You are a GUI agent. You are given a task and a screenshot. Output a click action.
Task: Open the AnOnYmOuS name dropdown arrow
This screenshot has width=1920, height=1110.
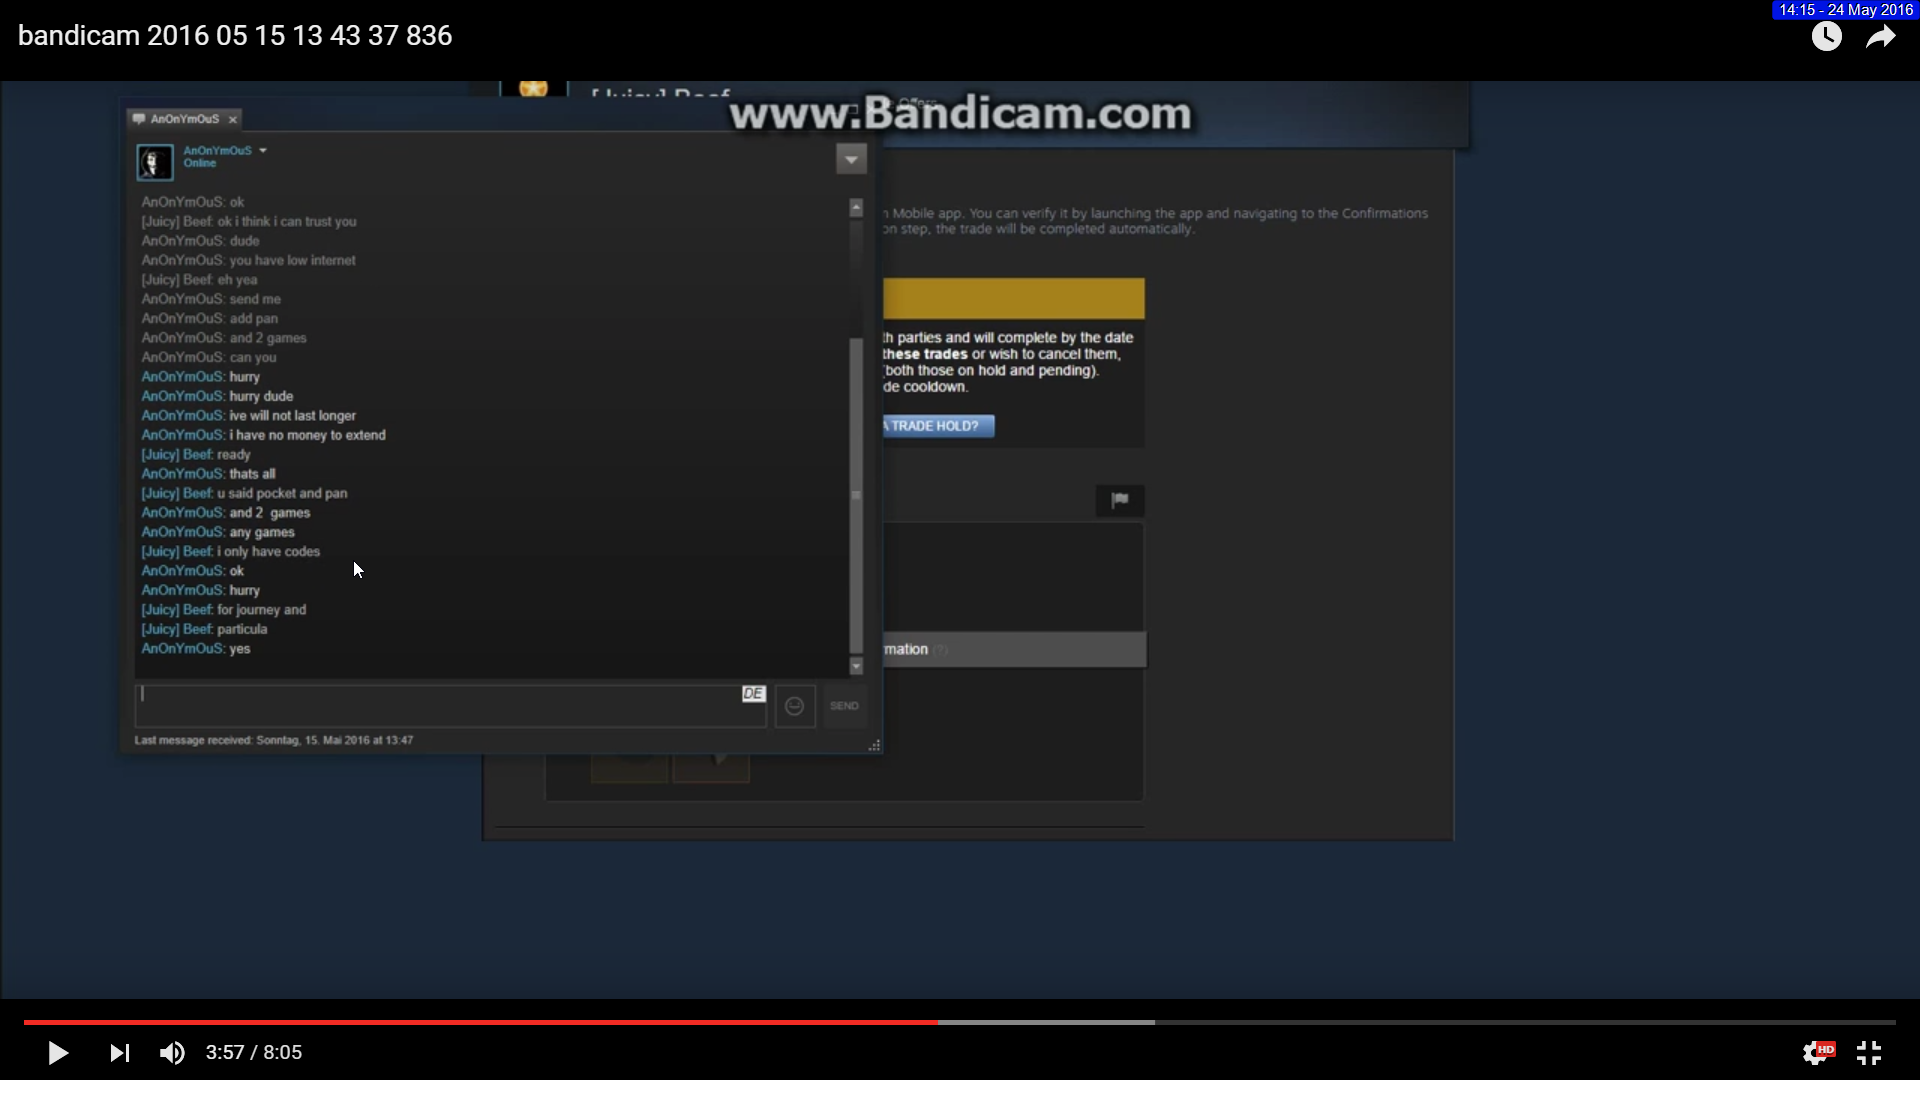point(263,151)
